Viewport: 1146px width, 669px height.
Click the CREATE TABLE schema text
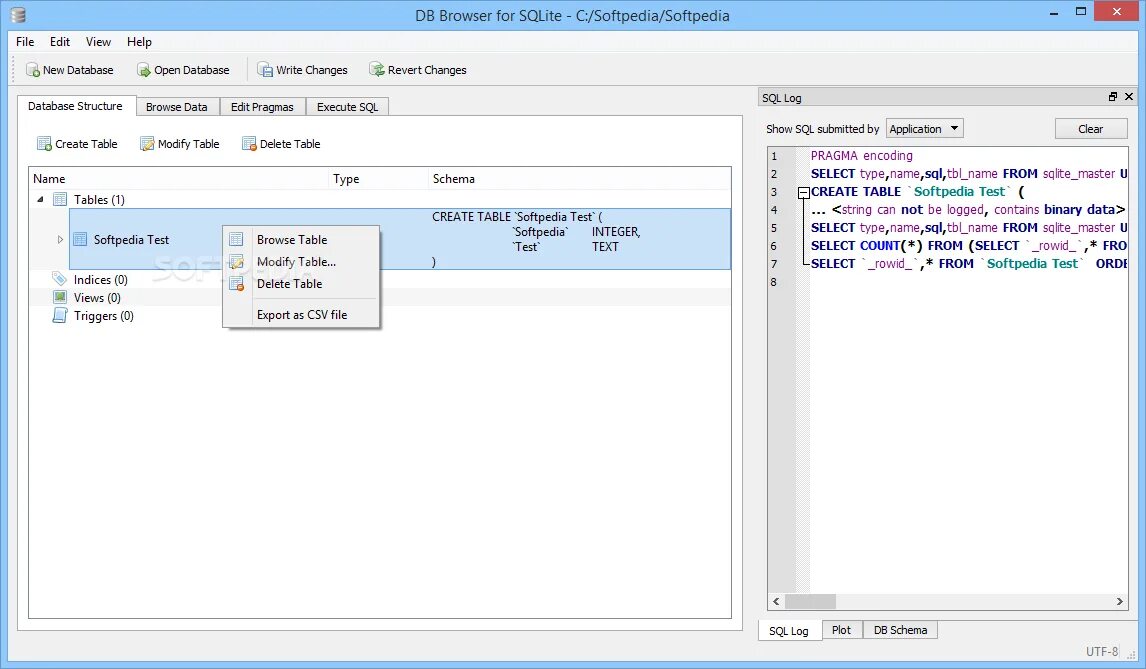[x=536, y=239]
